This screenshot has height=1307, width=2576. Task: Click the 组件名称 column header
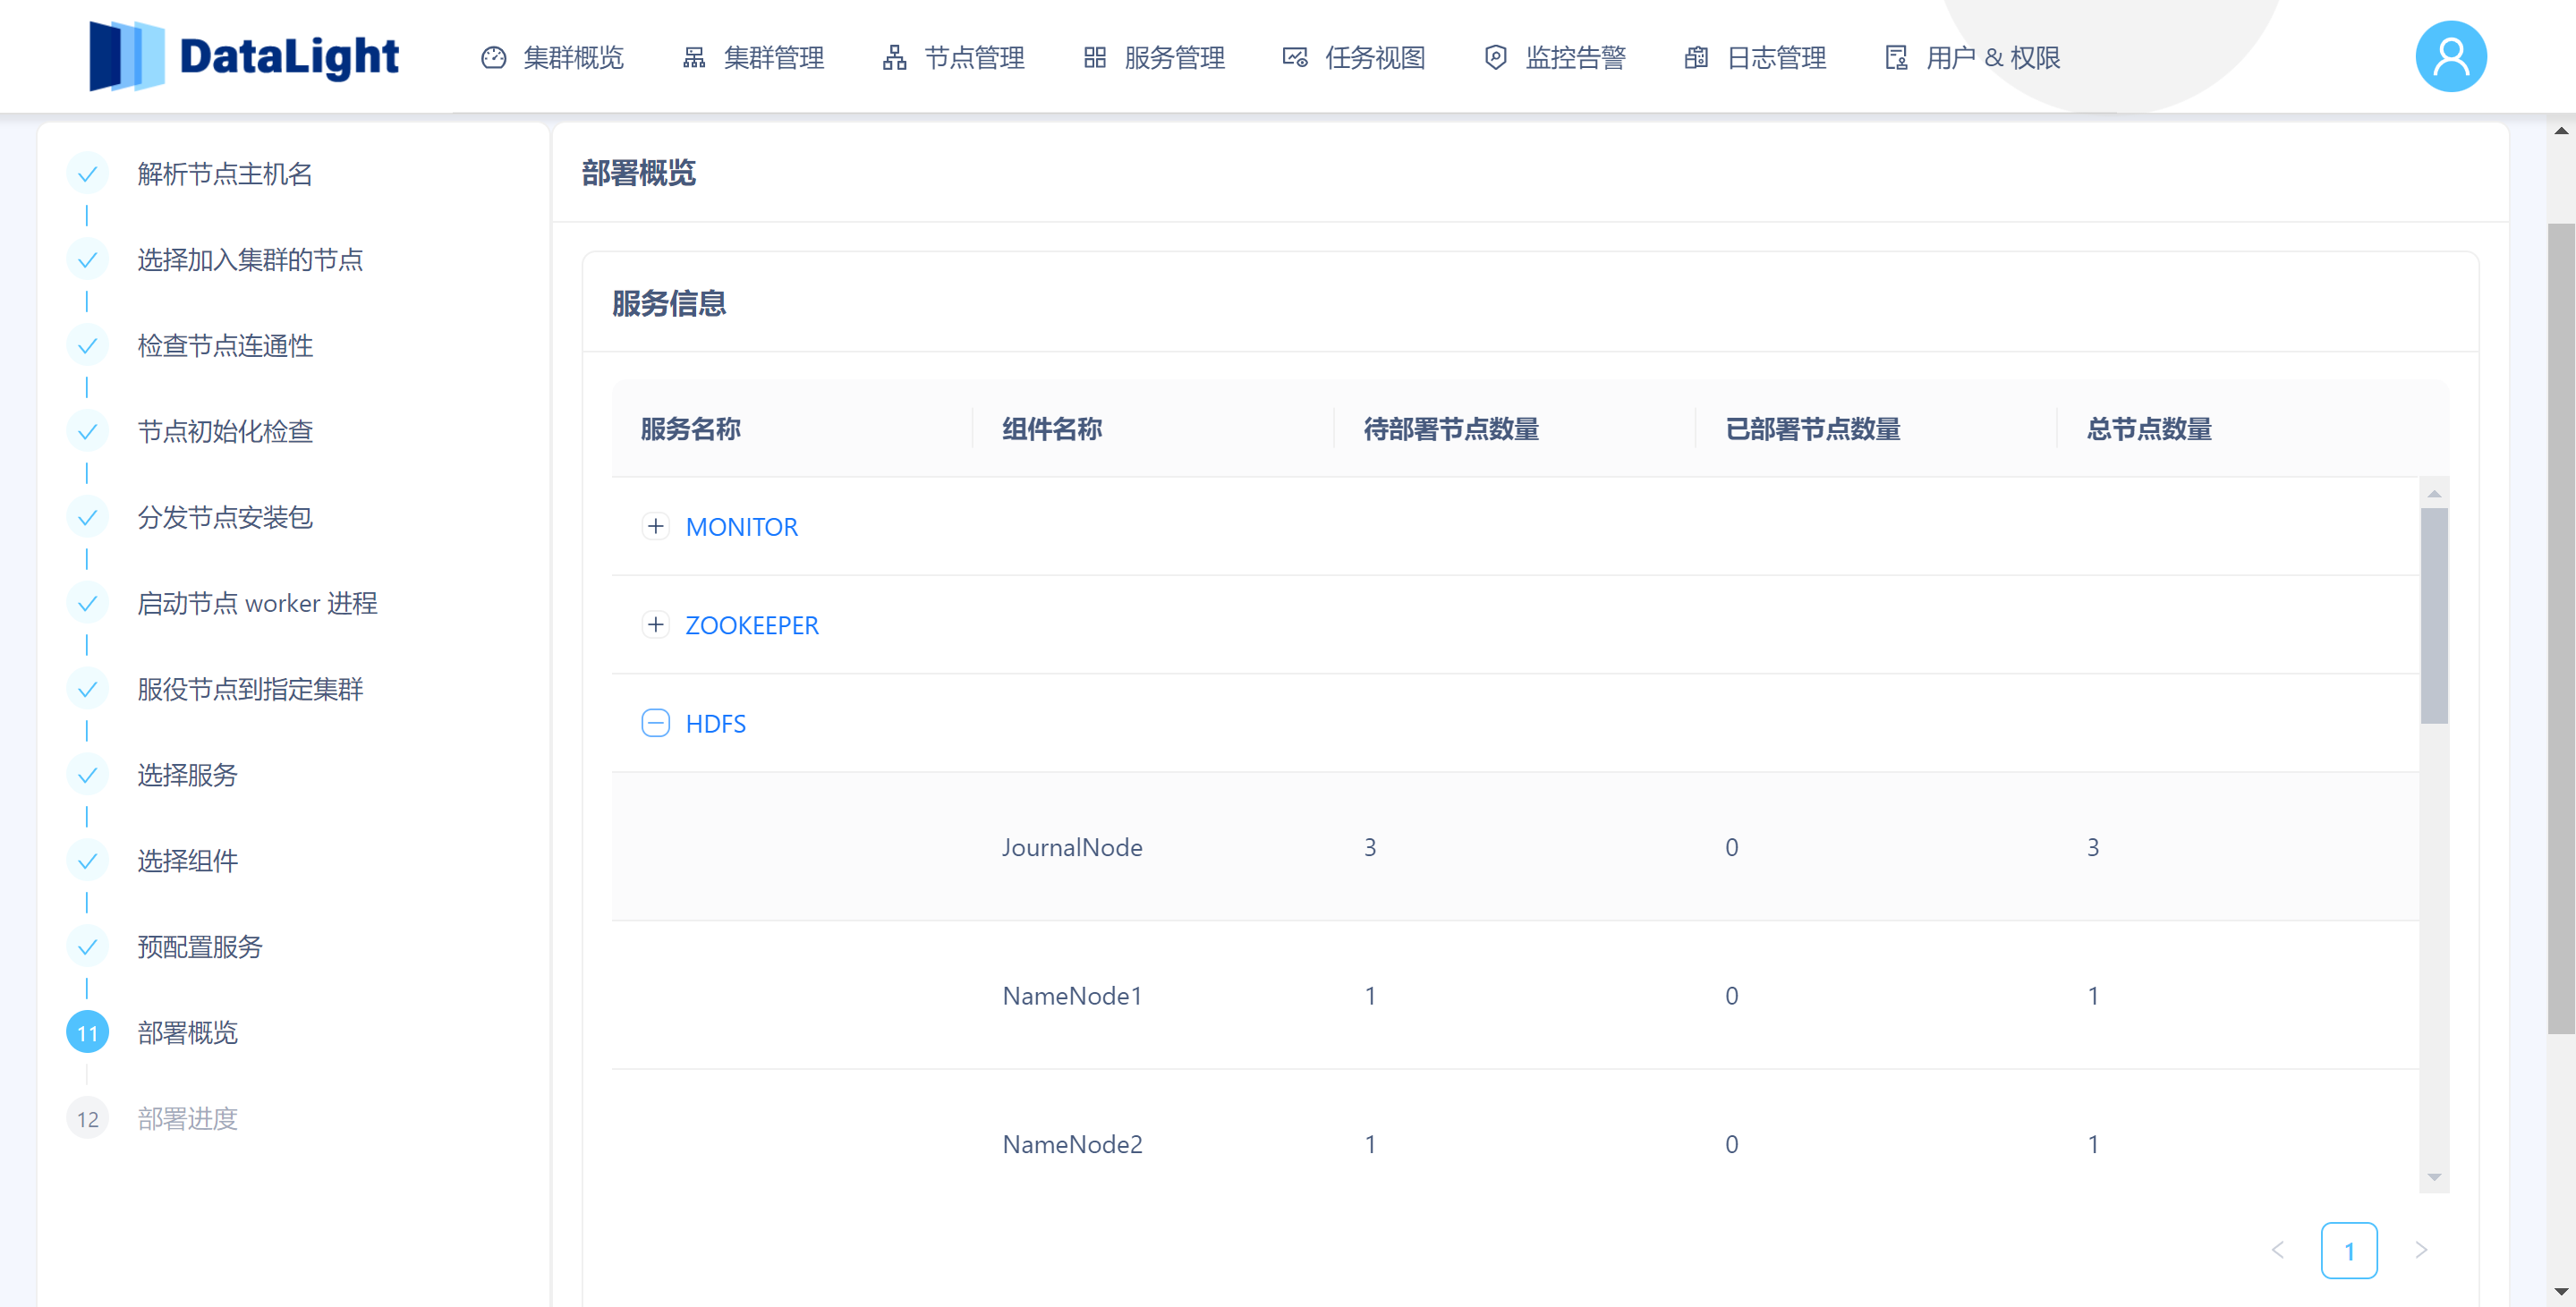coord(1052,429)
